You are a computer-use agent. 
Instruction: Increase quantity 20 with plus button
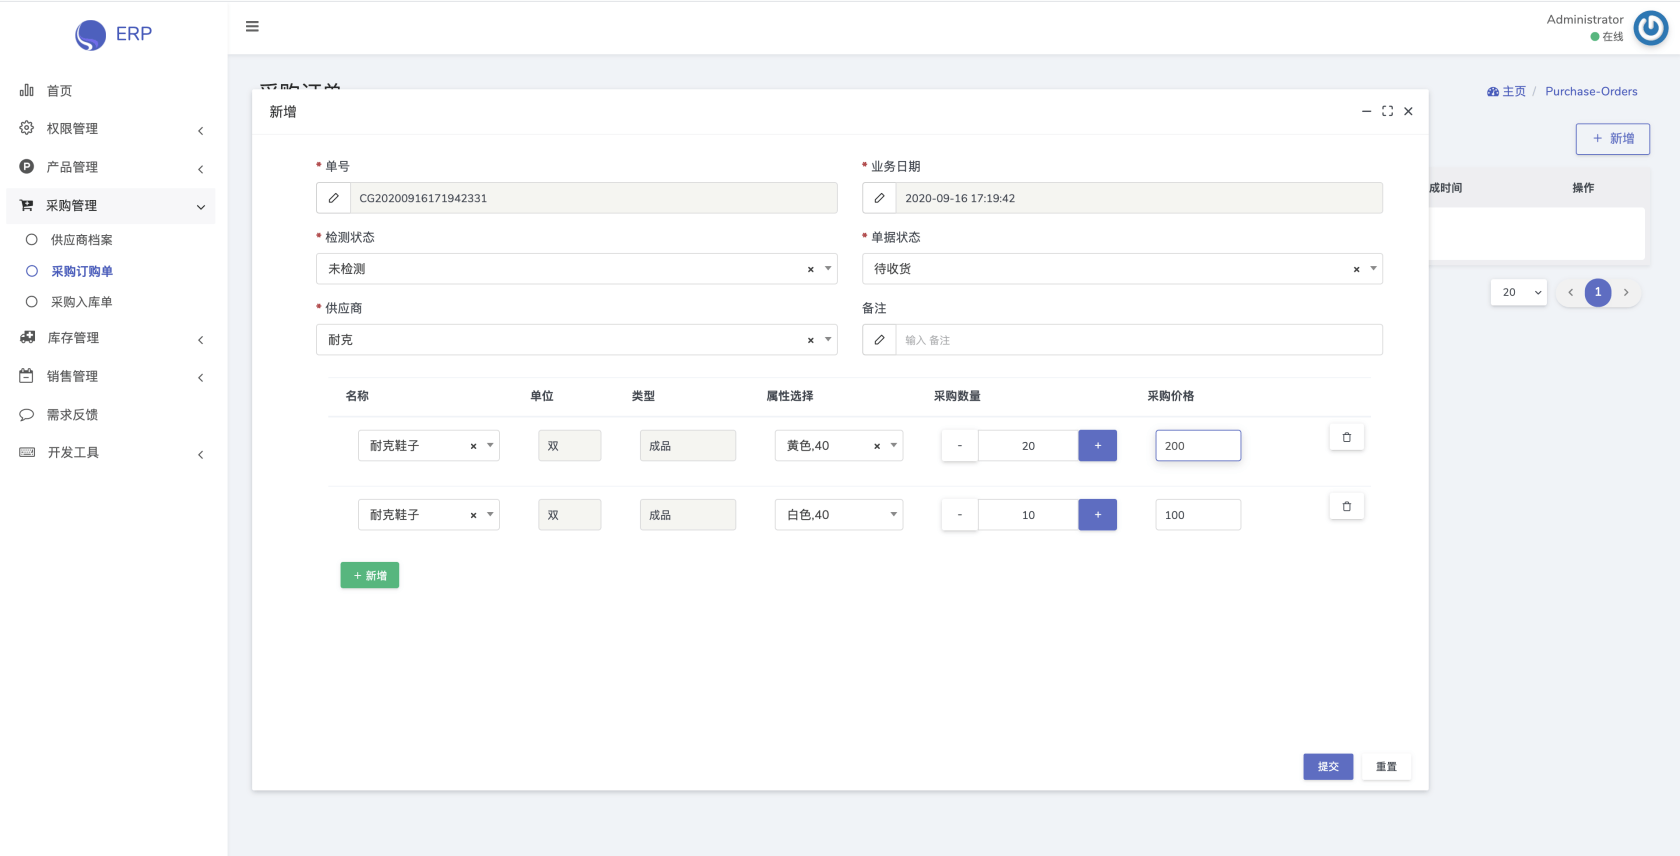[1097, 446]
